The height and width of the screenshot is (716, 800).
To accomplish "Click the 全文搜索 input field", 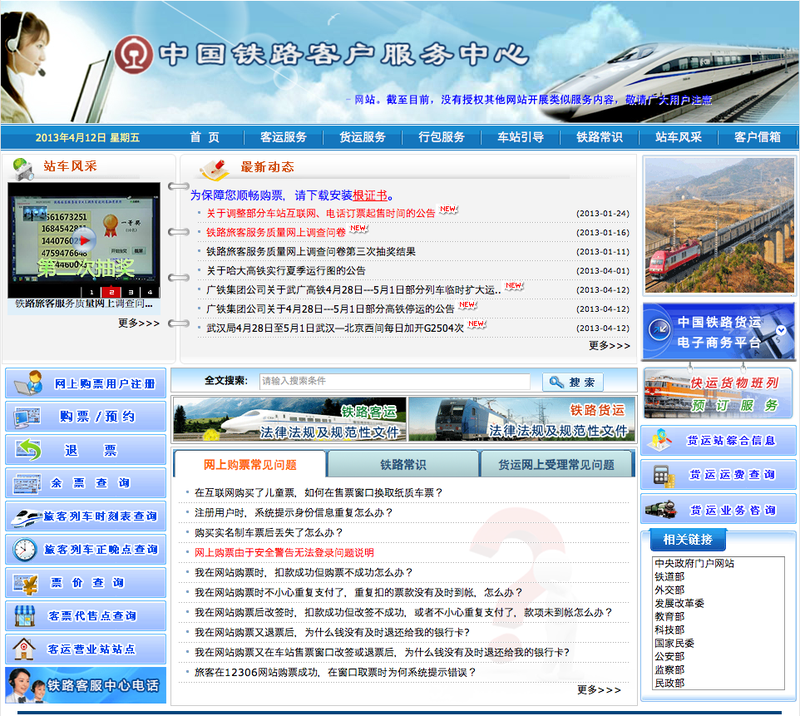I will click(395, 381).
